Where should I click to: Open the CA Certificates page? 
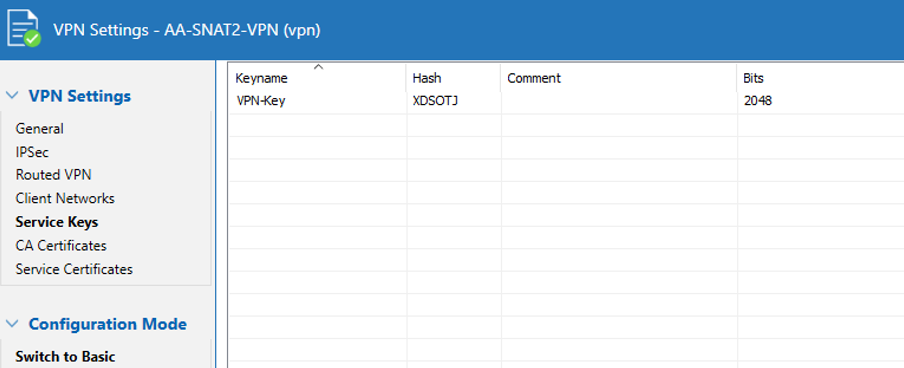[x=61, y=246]
